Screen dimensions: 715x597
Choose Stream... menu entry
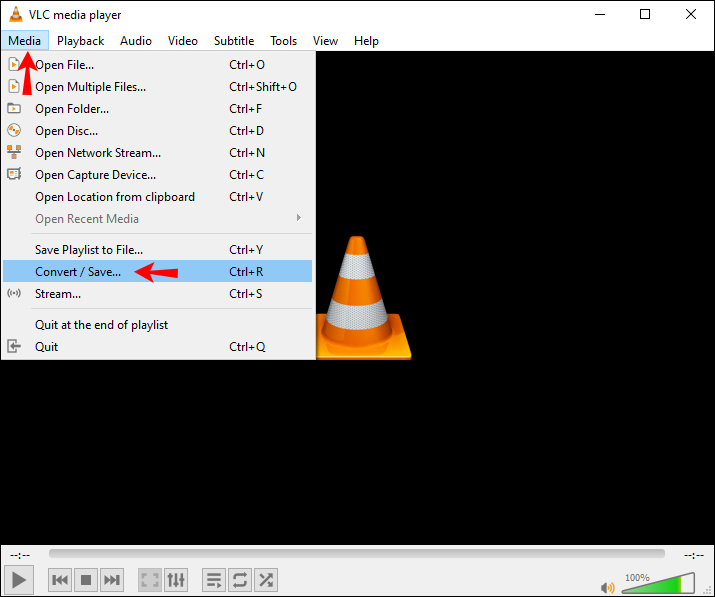(x=157, y=293)
